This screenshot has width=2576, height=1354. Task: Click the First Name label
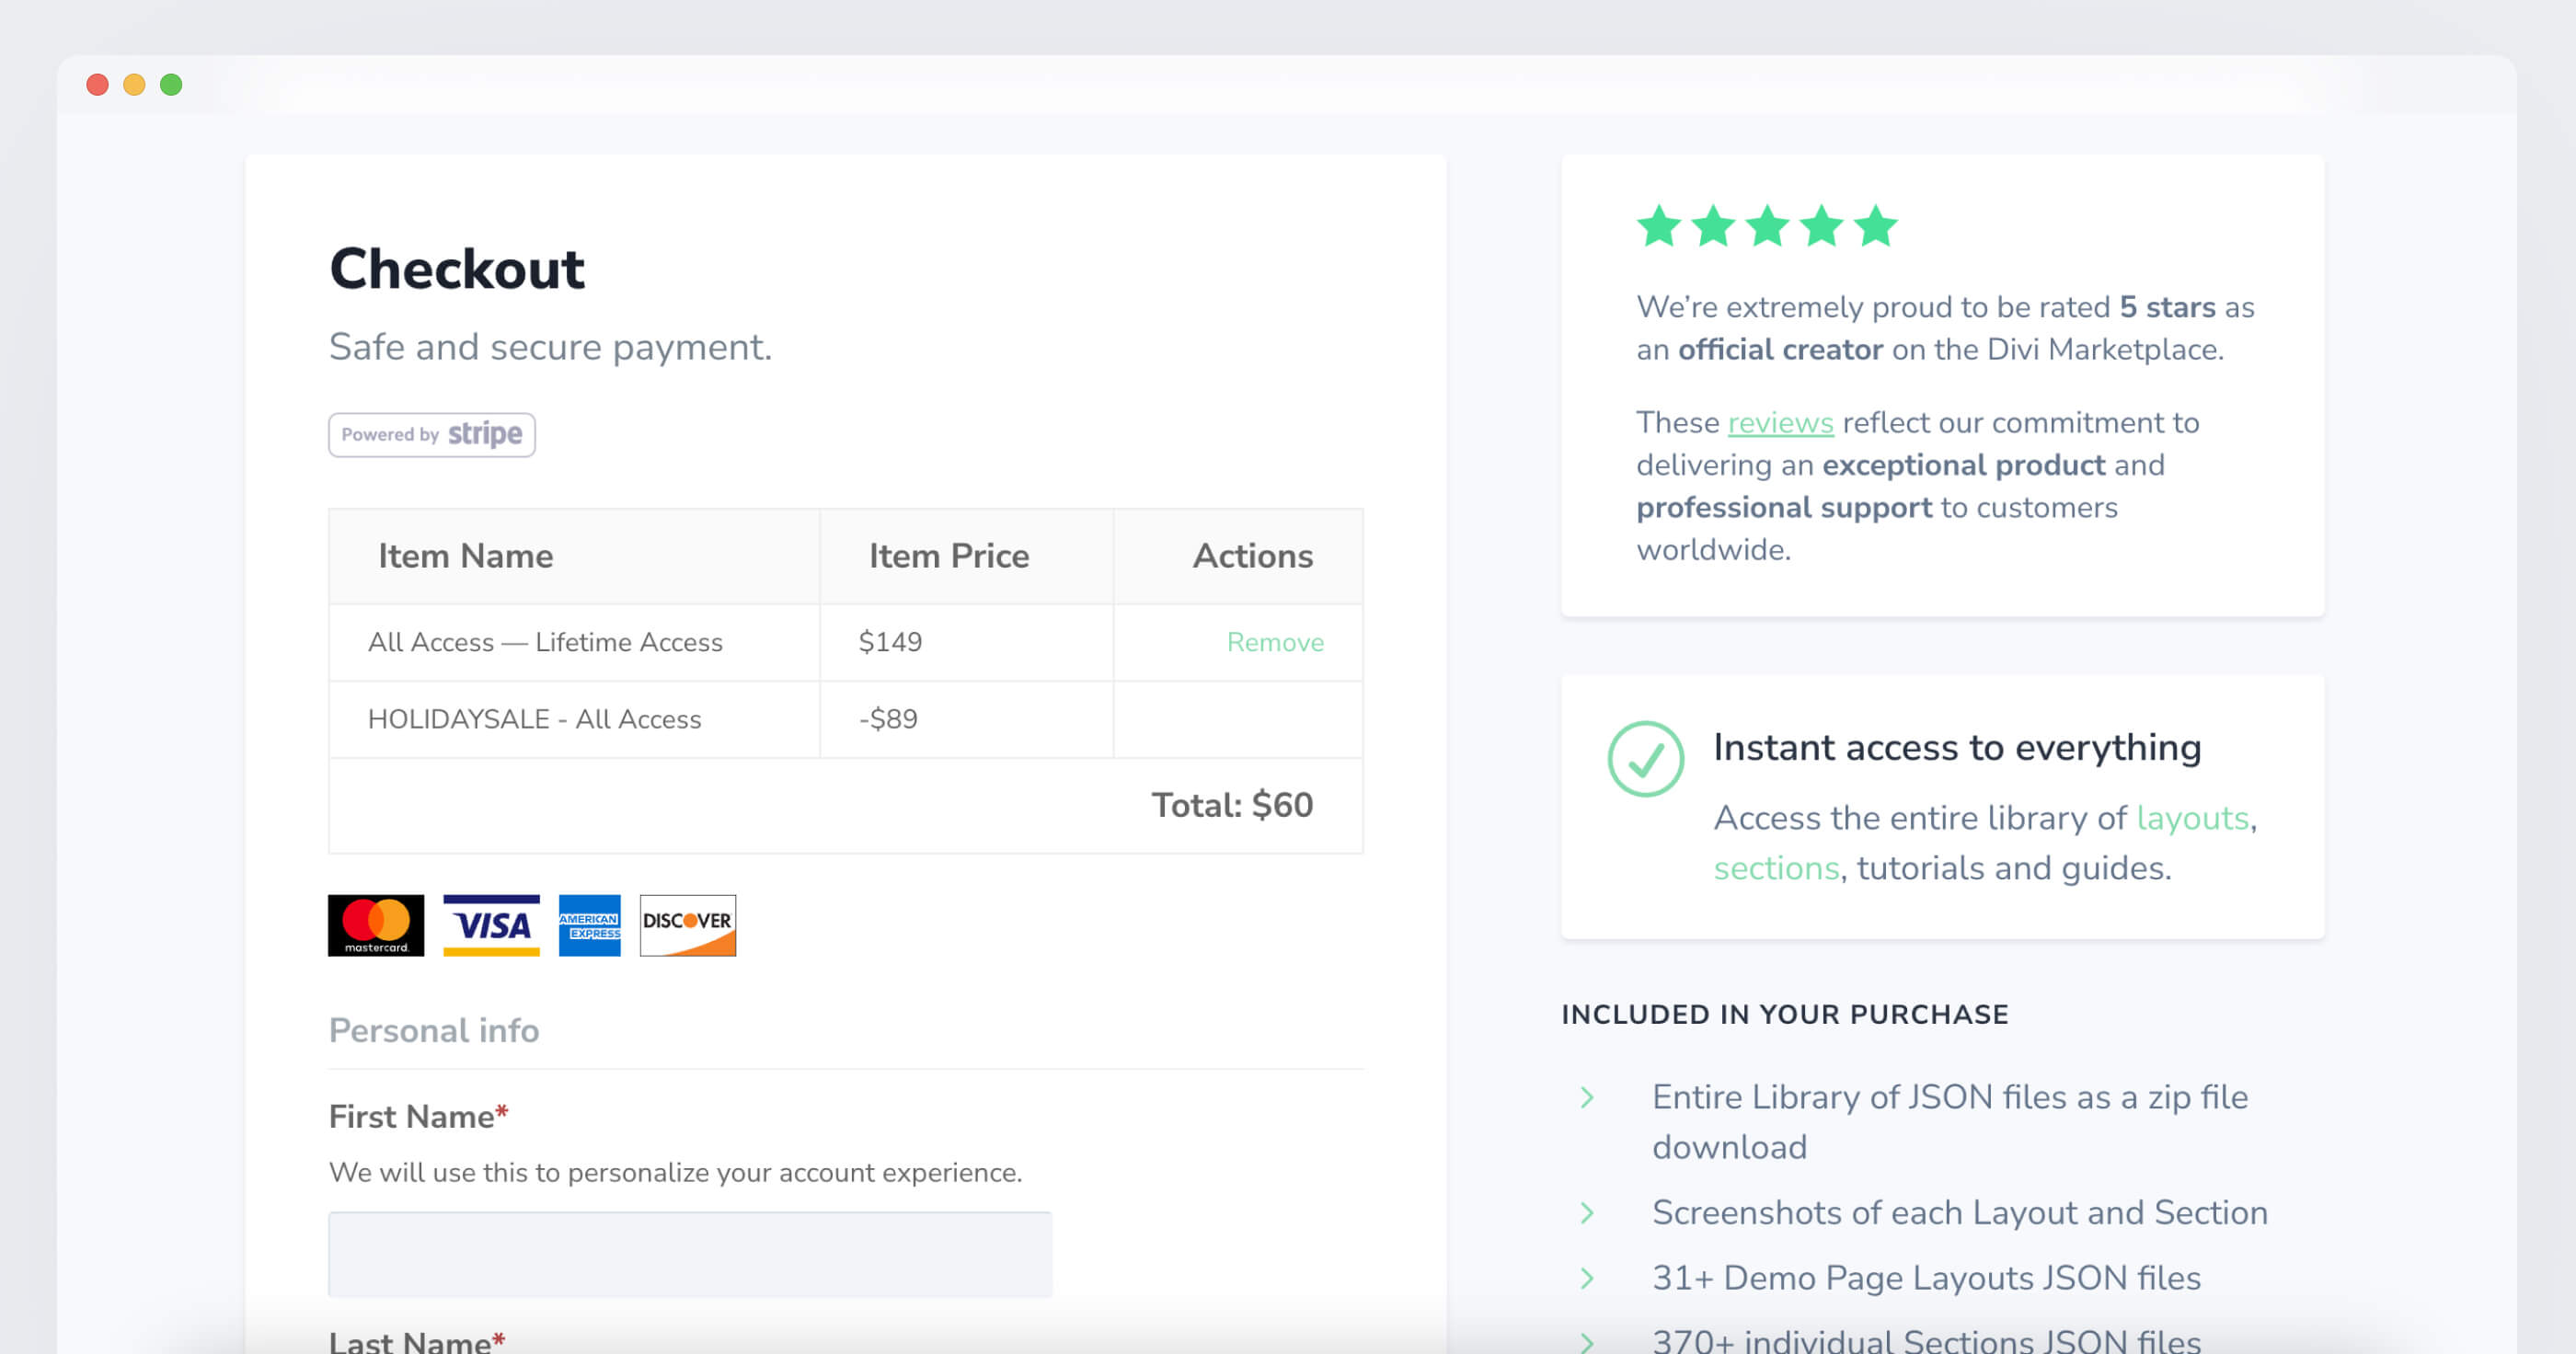418,1116
